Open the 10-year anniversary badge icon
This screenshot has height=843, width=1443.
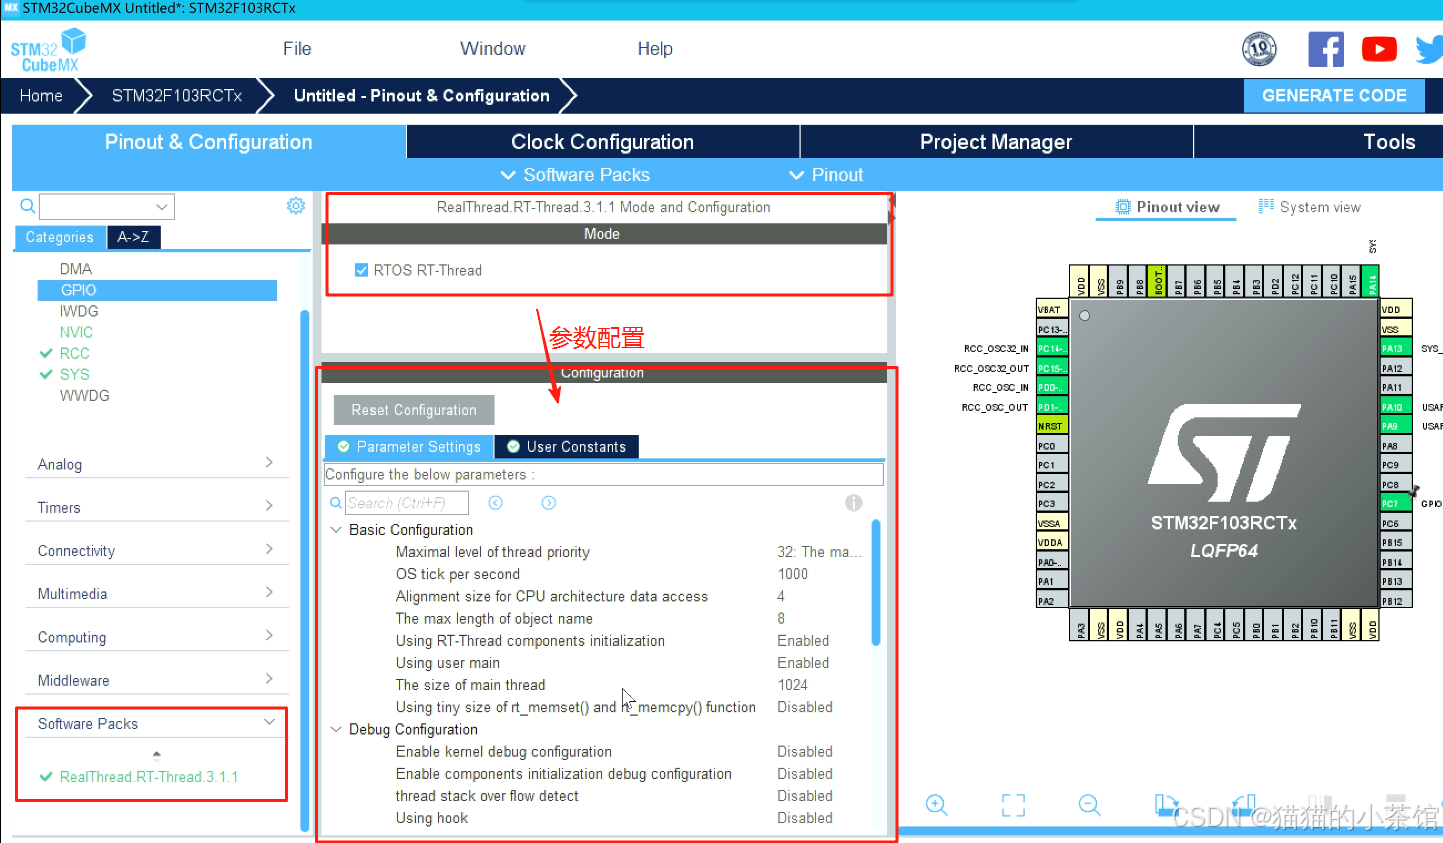pos(1259,48)
